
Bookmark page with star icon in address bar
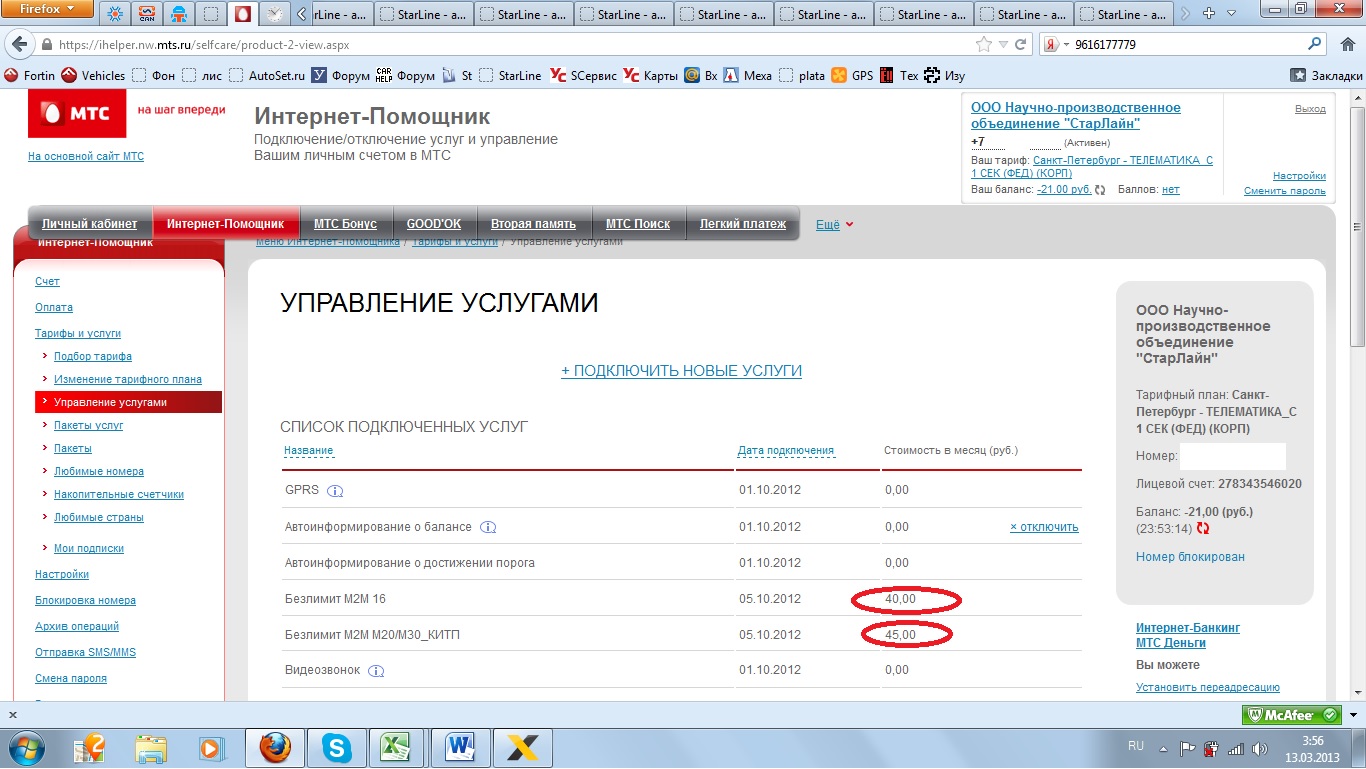[x=985, y=45]
